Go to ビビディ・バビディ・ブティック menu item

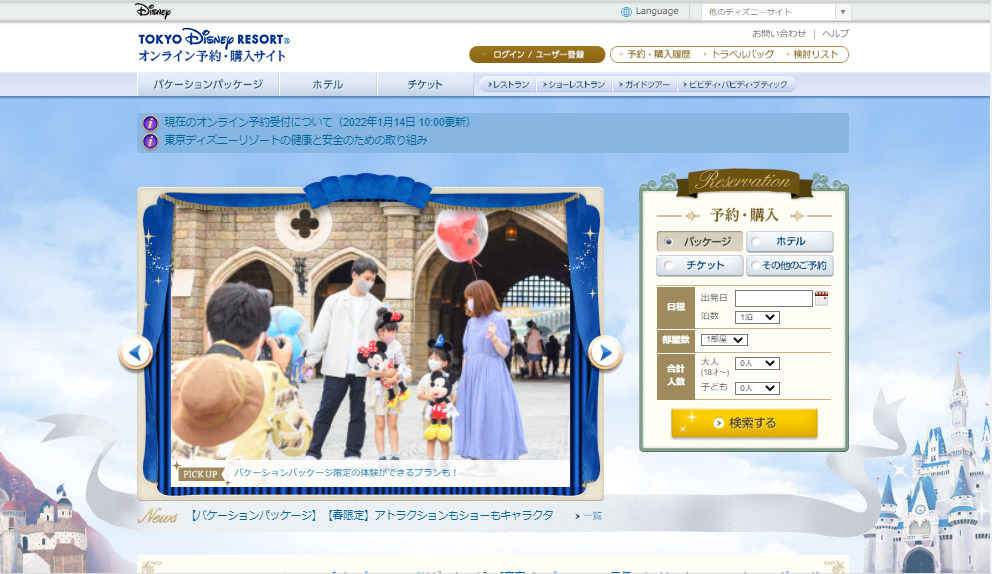tap(735, 84)
